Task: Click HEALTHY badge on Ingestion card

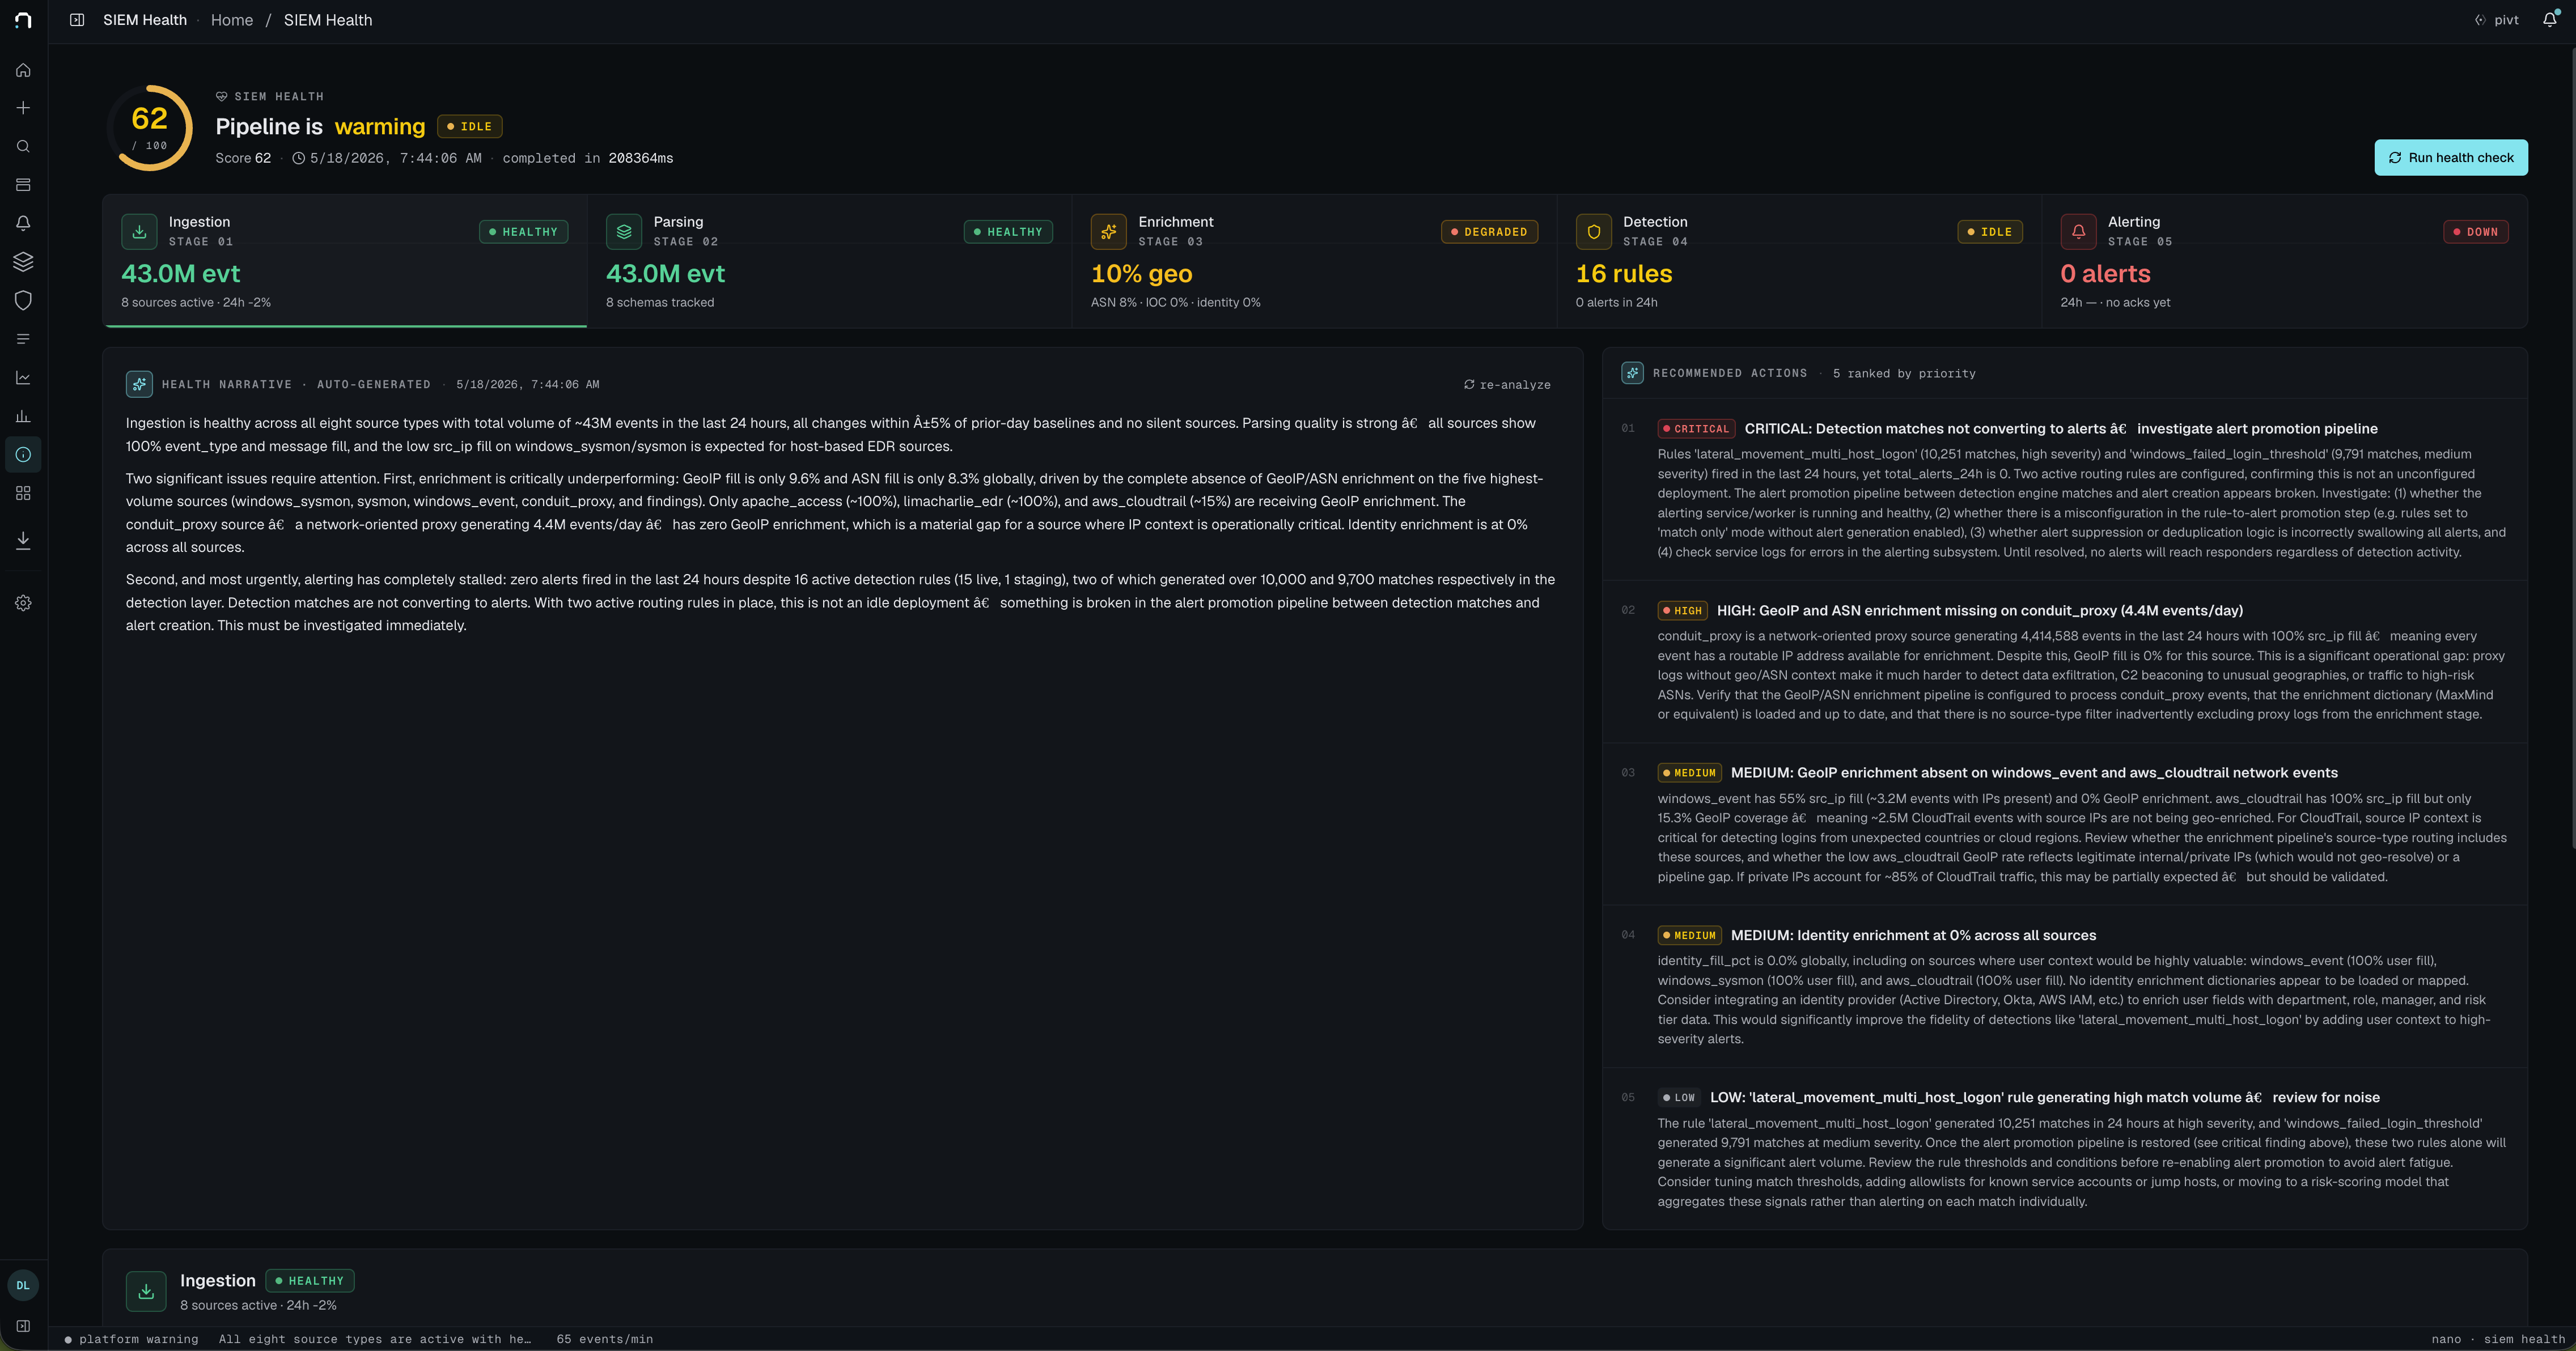Action: [x=524, y=232]
